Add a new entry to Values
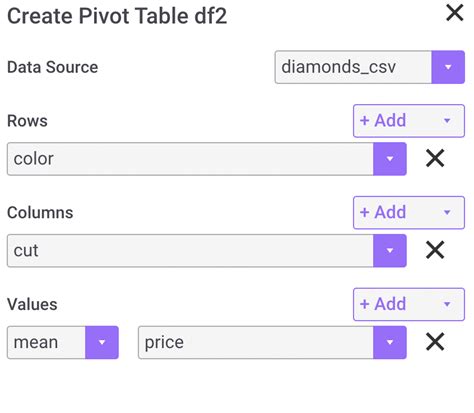474x413 pixels. click(383, 304)
